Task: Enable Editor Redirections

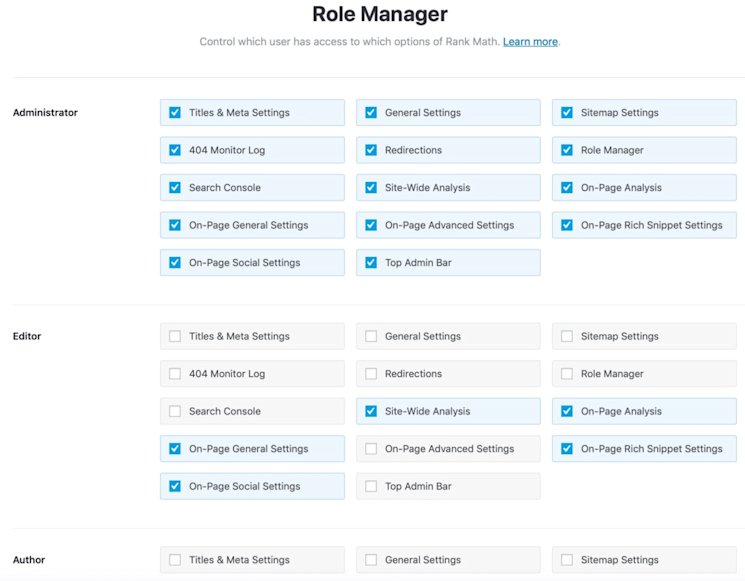Action: (x=371, y=374)
